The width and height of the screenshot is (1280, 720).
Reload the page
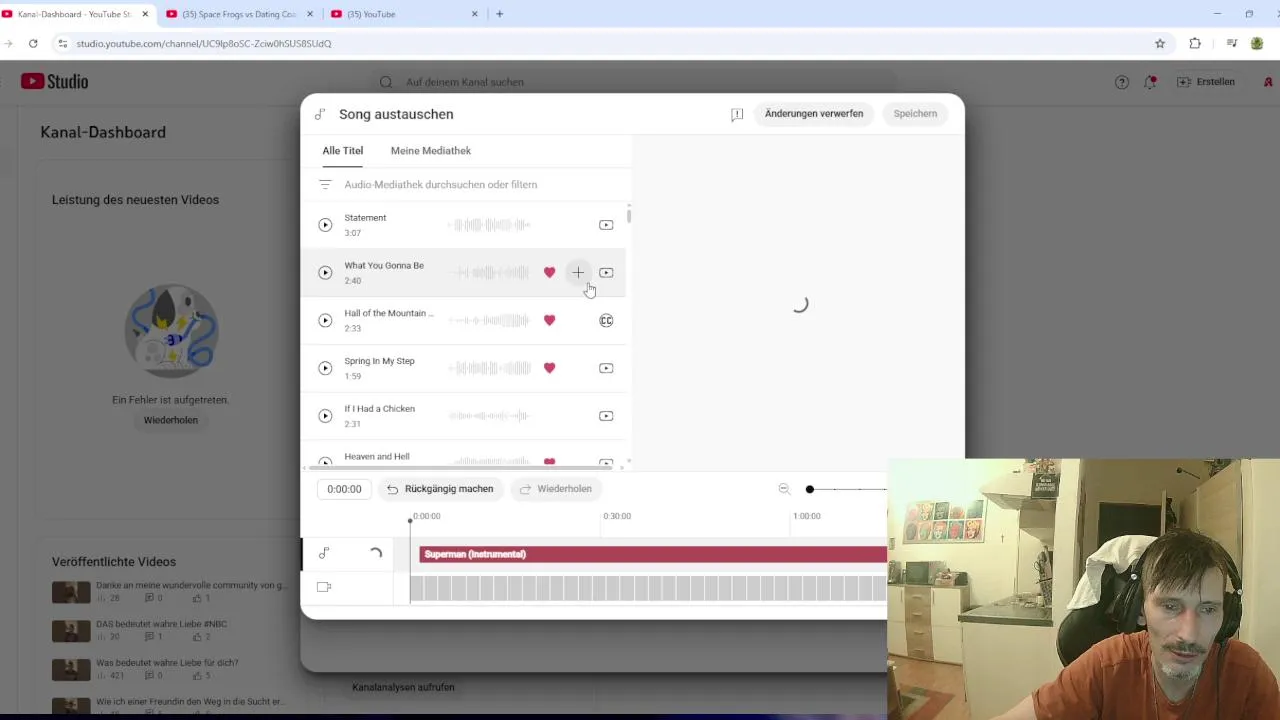coord(33,43)
